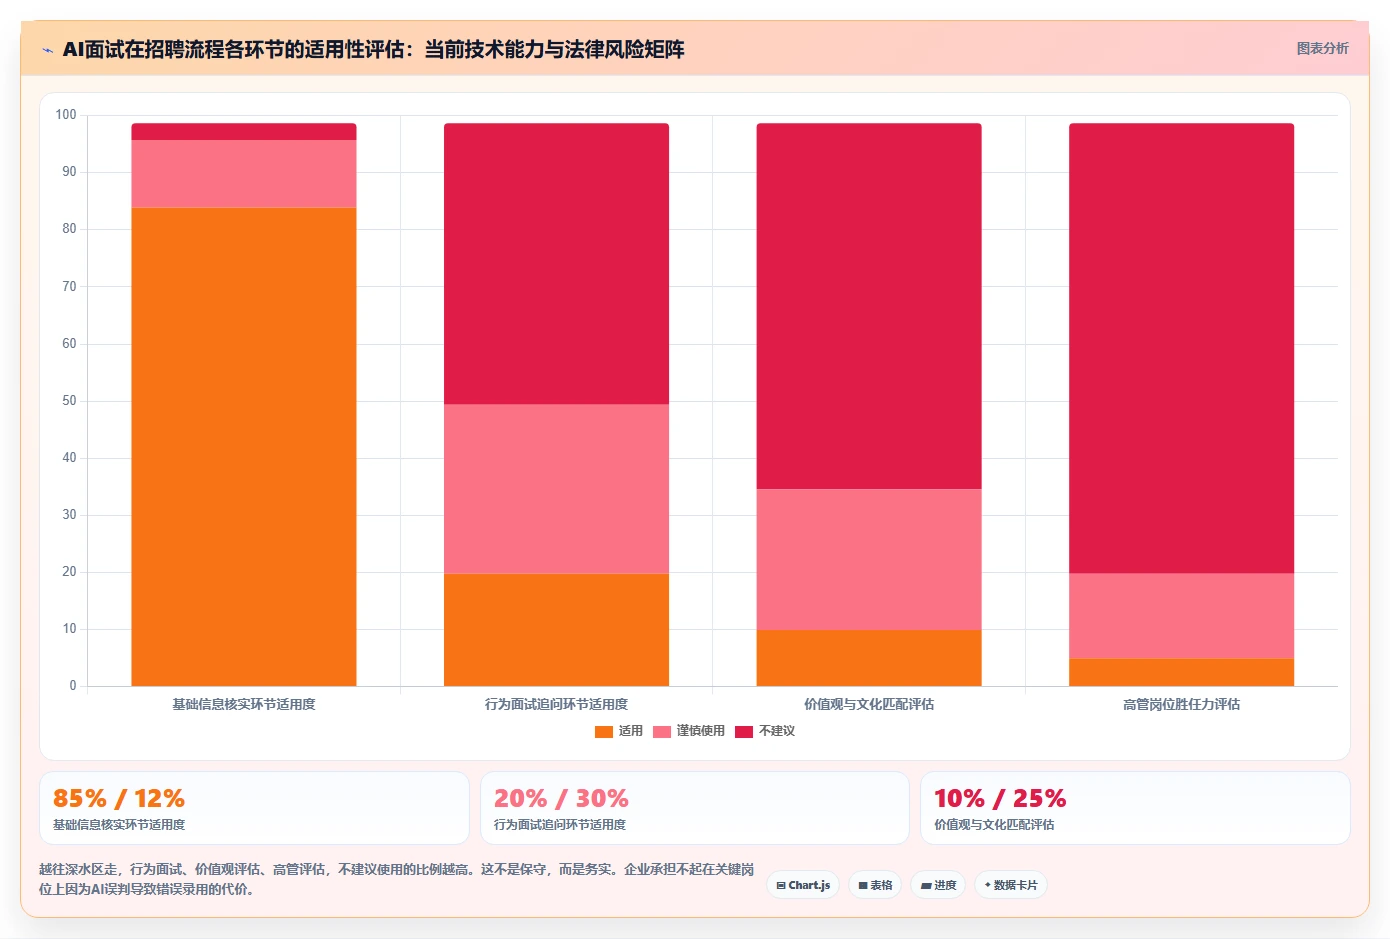This screenshot has width=1390, height=939.
Task: Click pink segment of 价值观与文化匹配 bar
Action: 869,559
